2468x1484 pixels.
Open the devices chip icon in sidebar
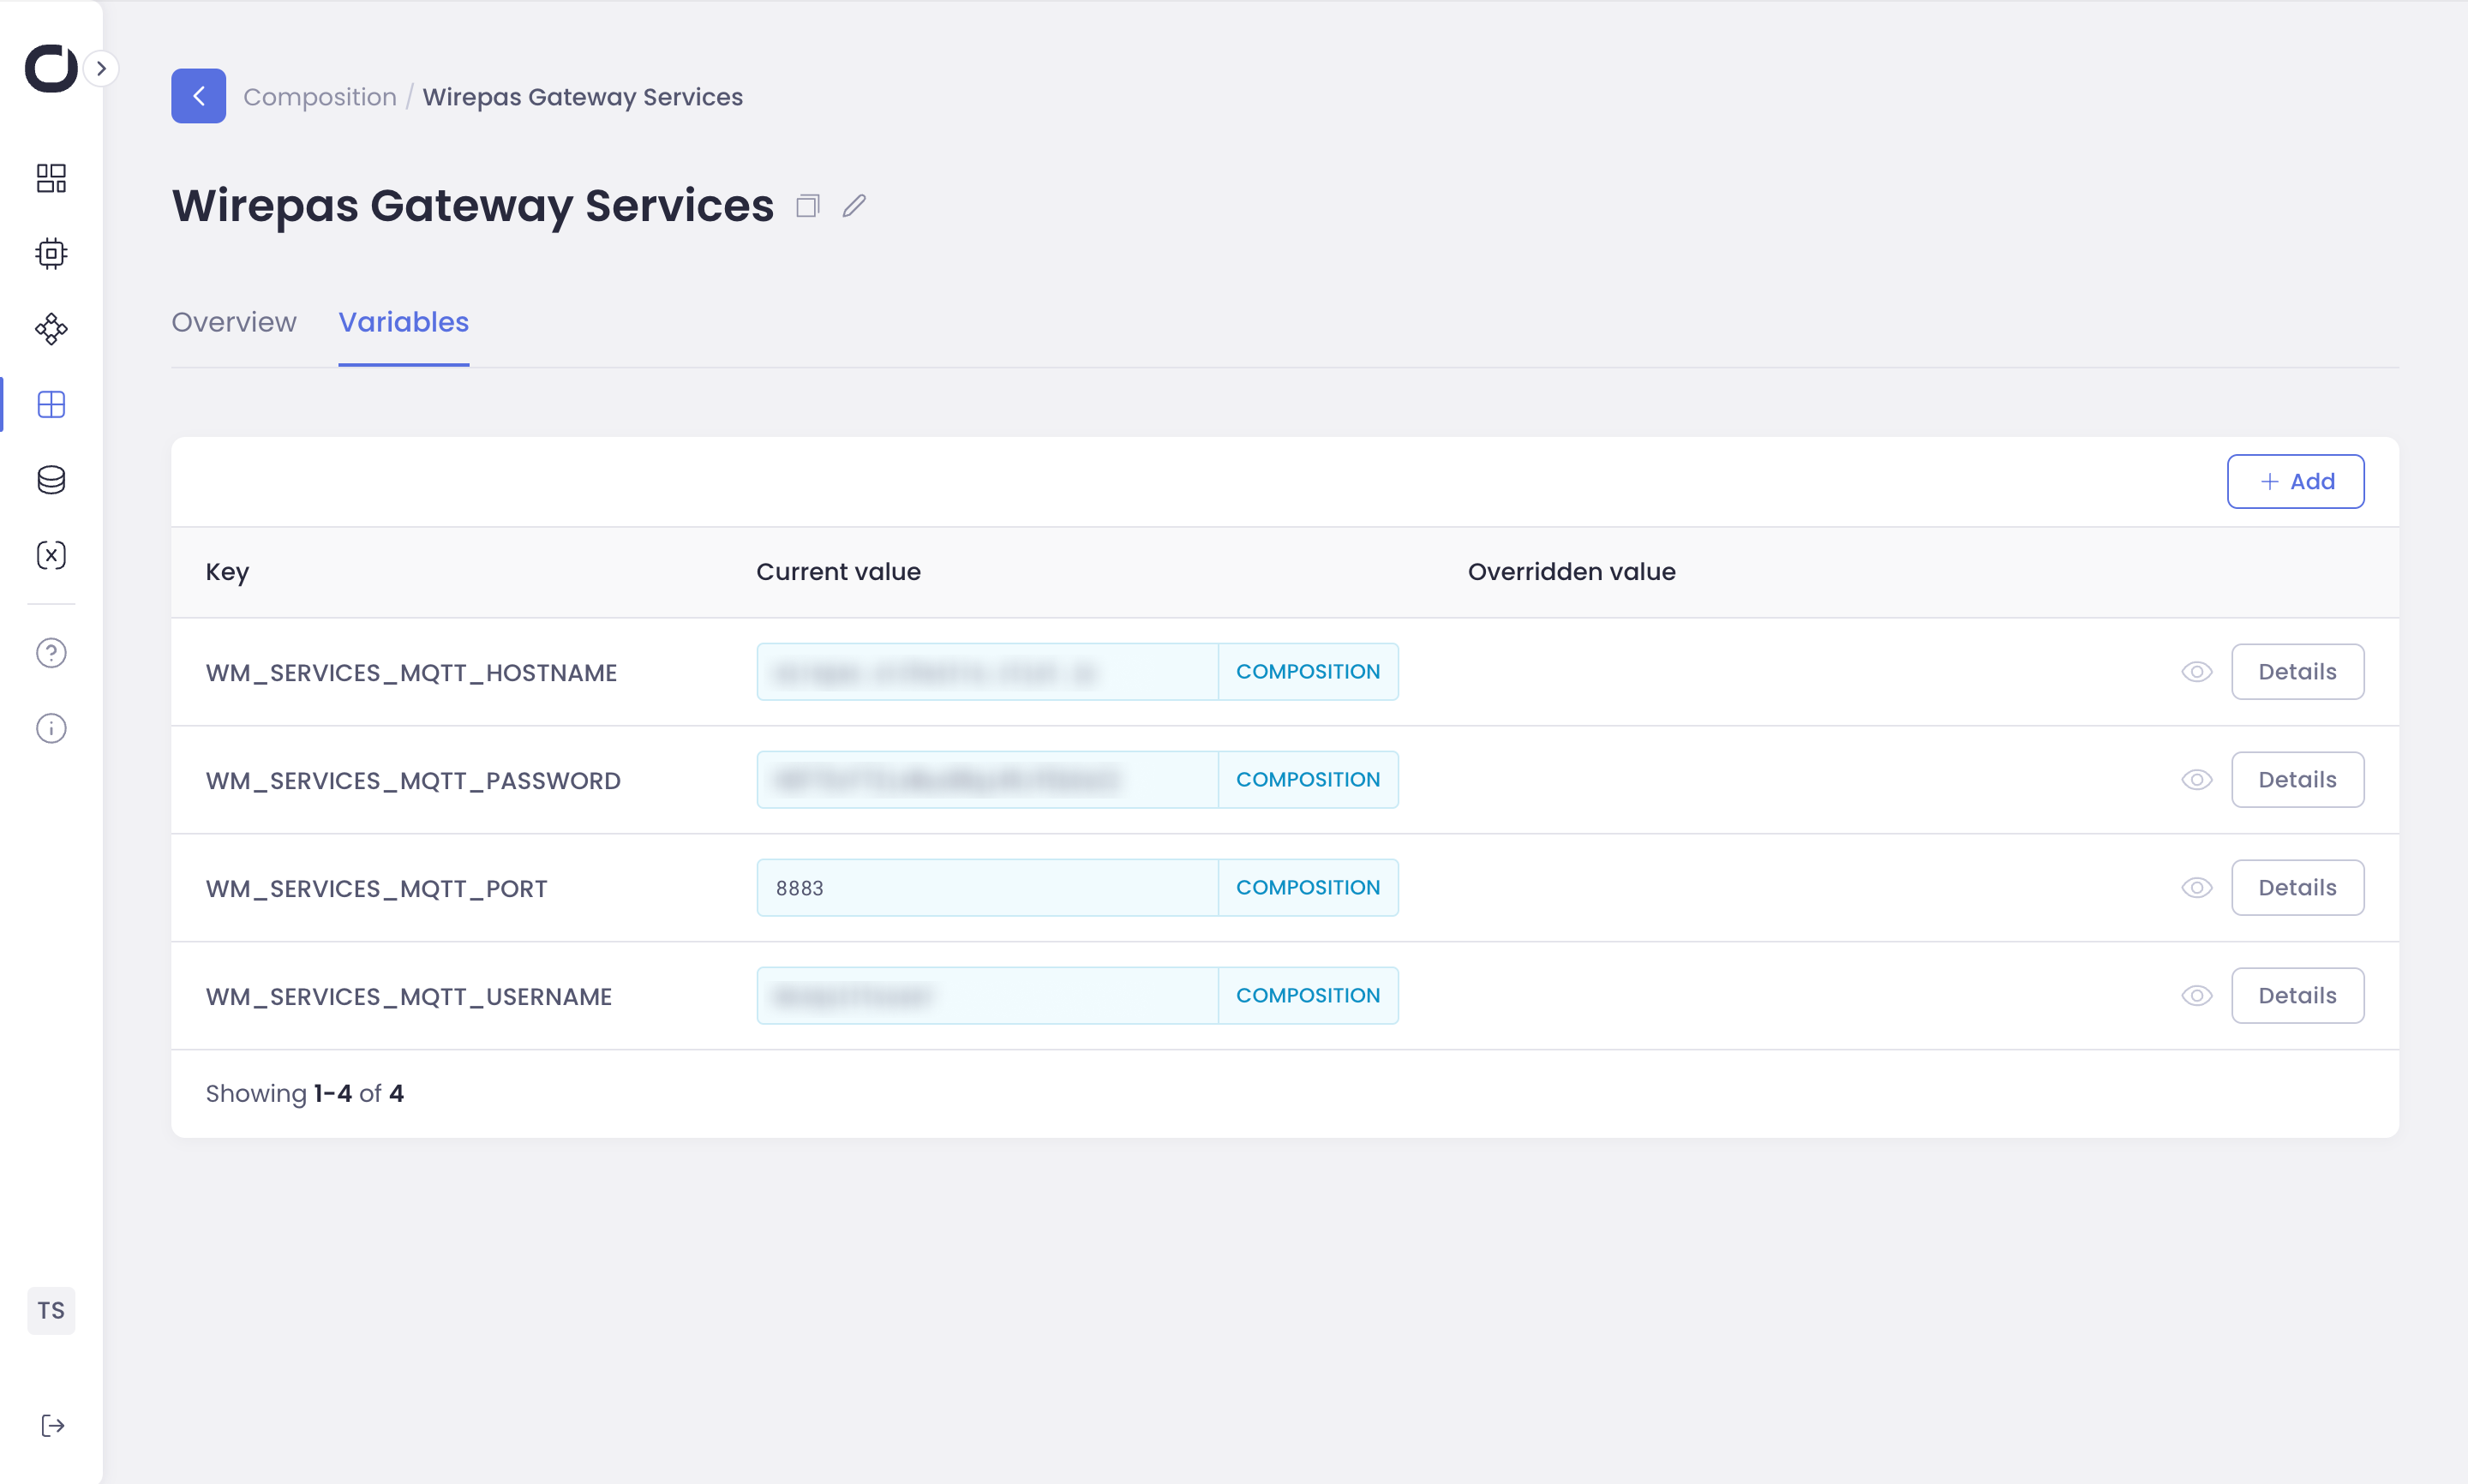tap(51, 253)
